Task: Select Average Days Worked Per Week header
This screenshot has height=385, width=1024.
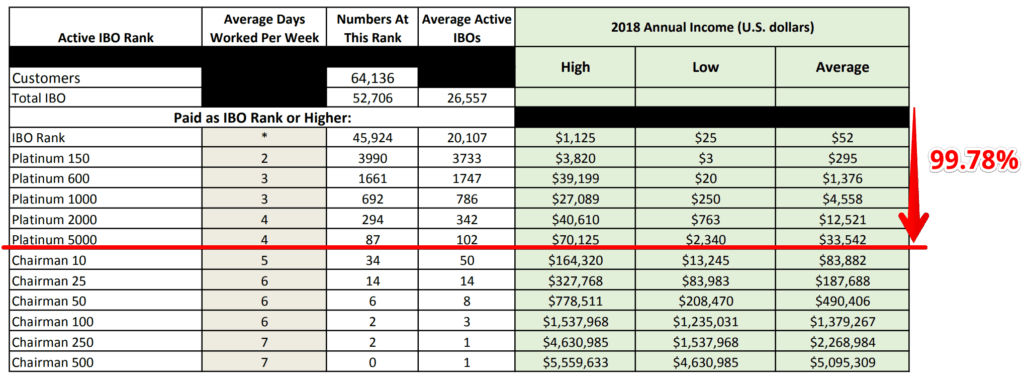Action: click(x=264, y=28)
